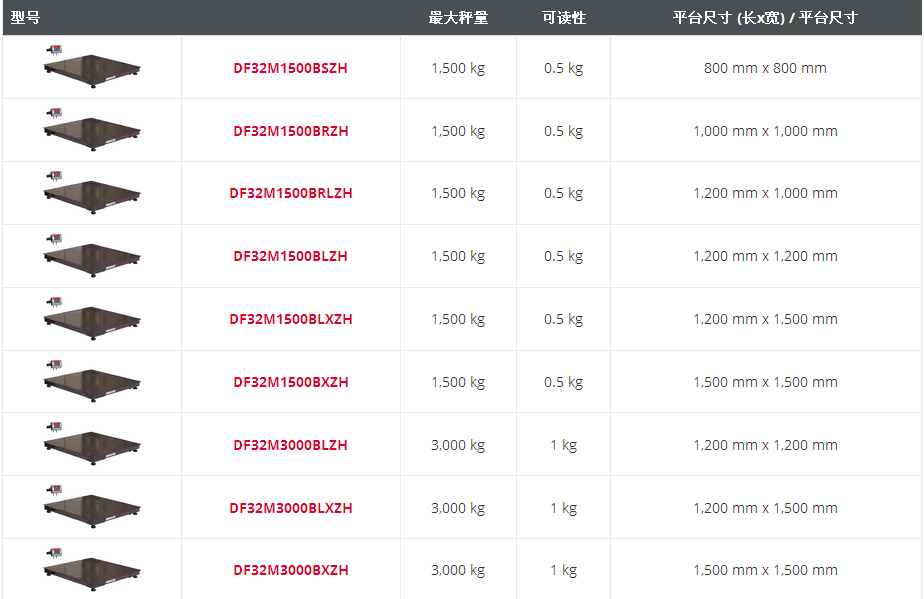Click the DF32M3000BLZH scale thumbnail
Screen dimensions: 924x599
coord(90,444)
